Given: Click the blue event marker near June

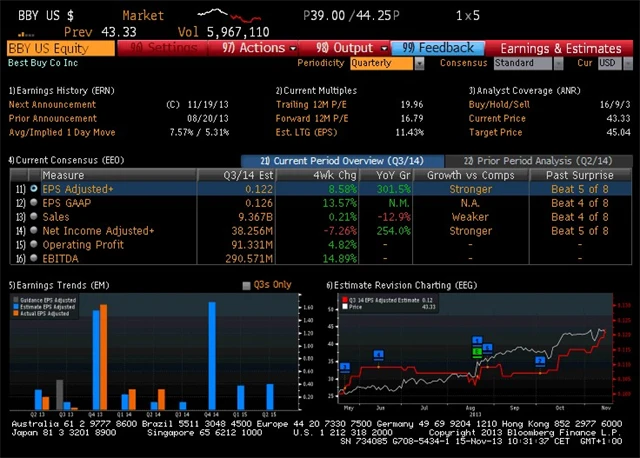Looking at the screenshot, I should click(379, 355).
